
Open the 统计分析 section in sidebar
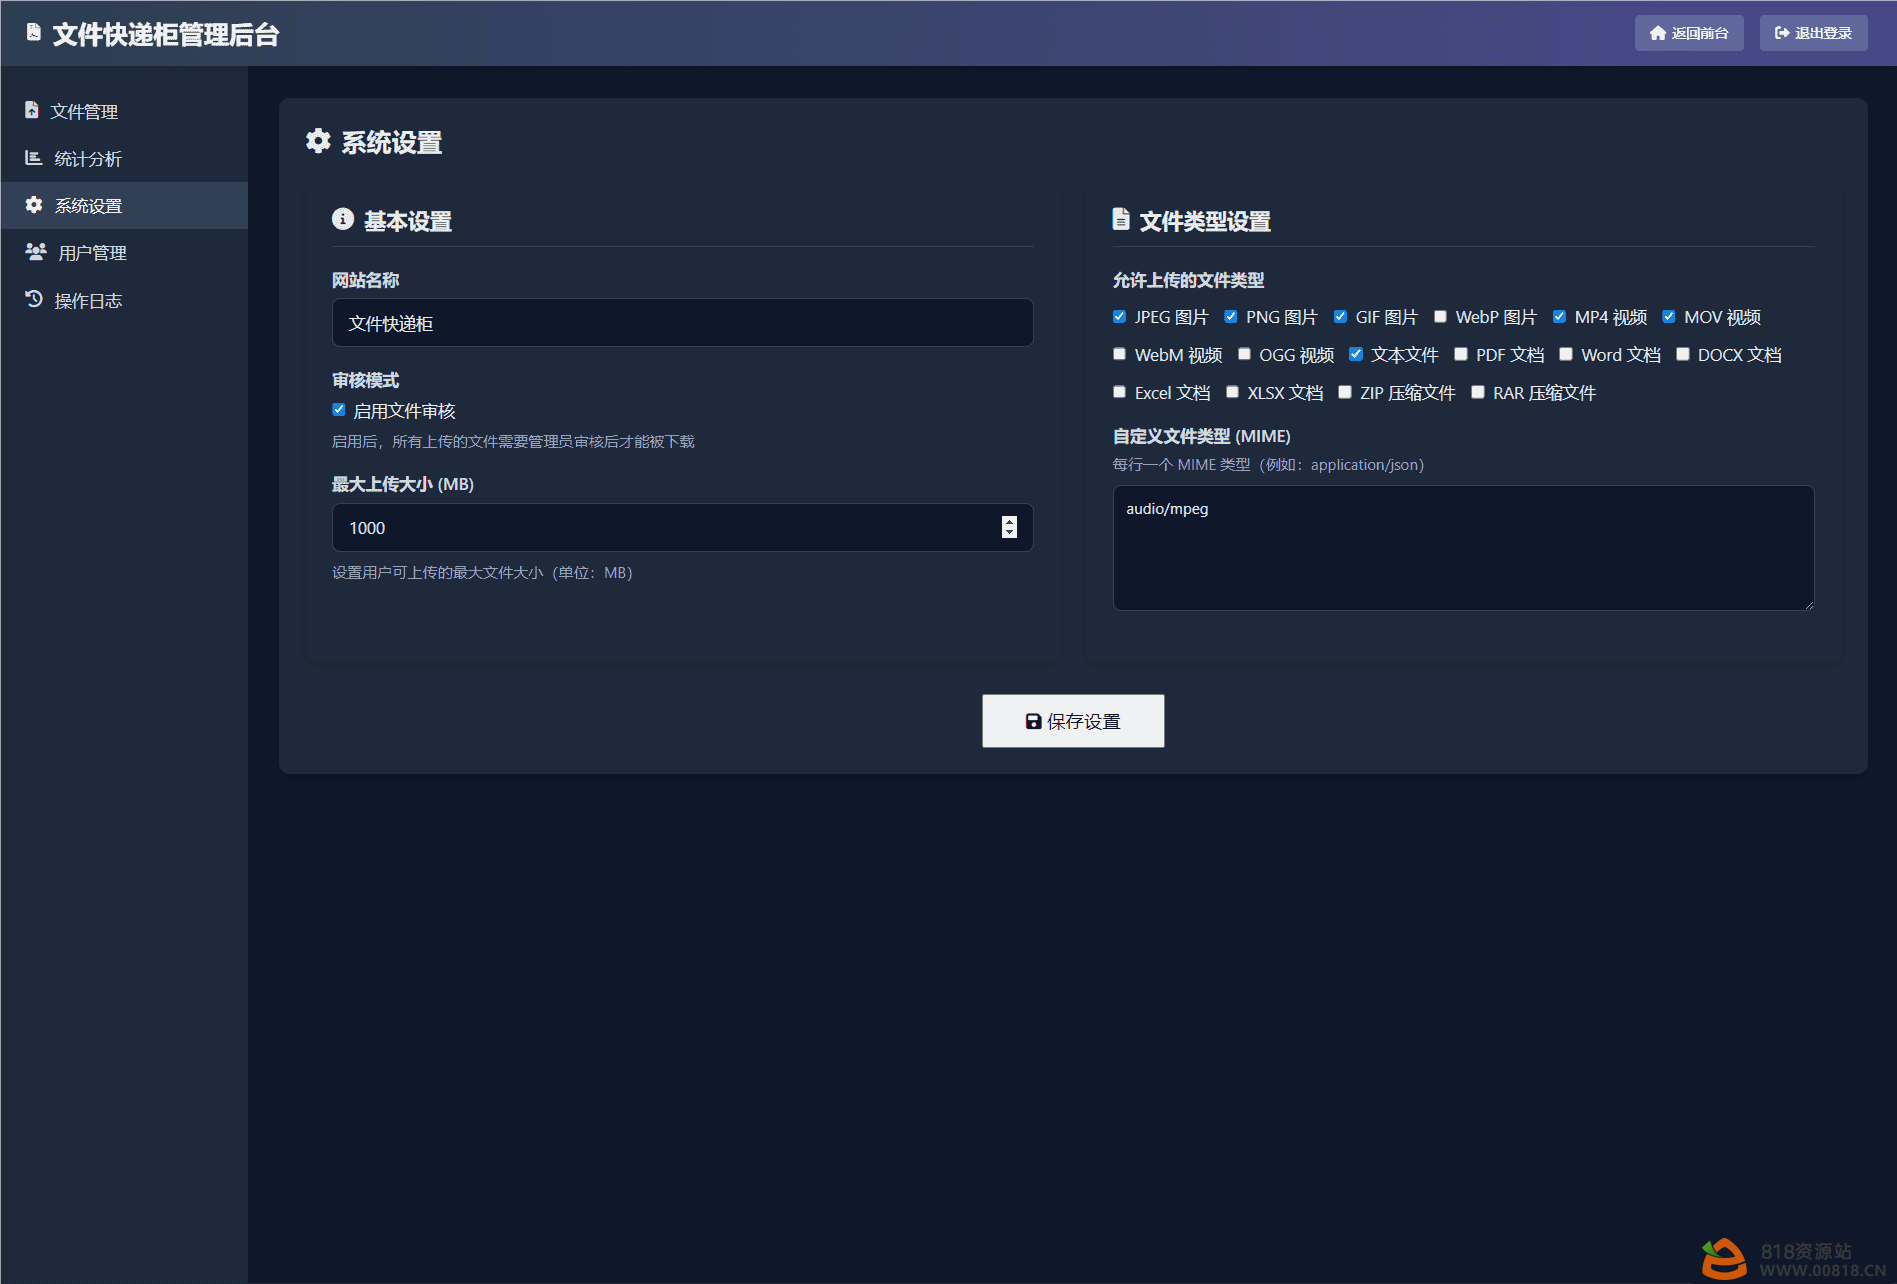[86, 158]
